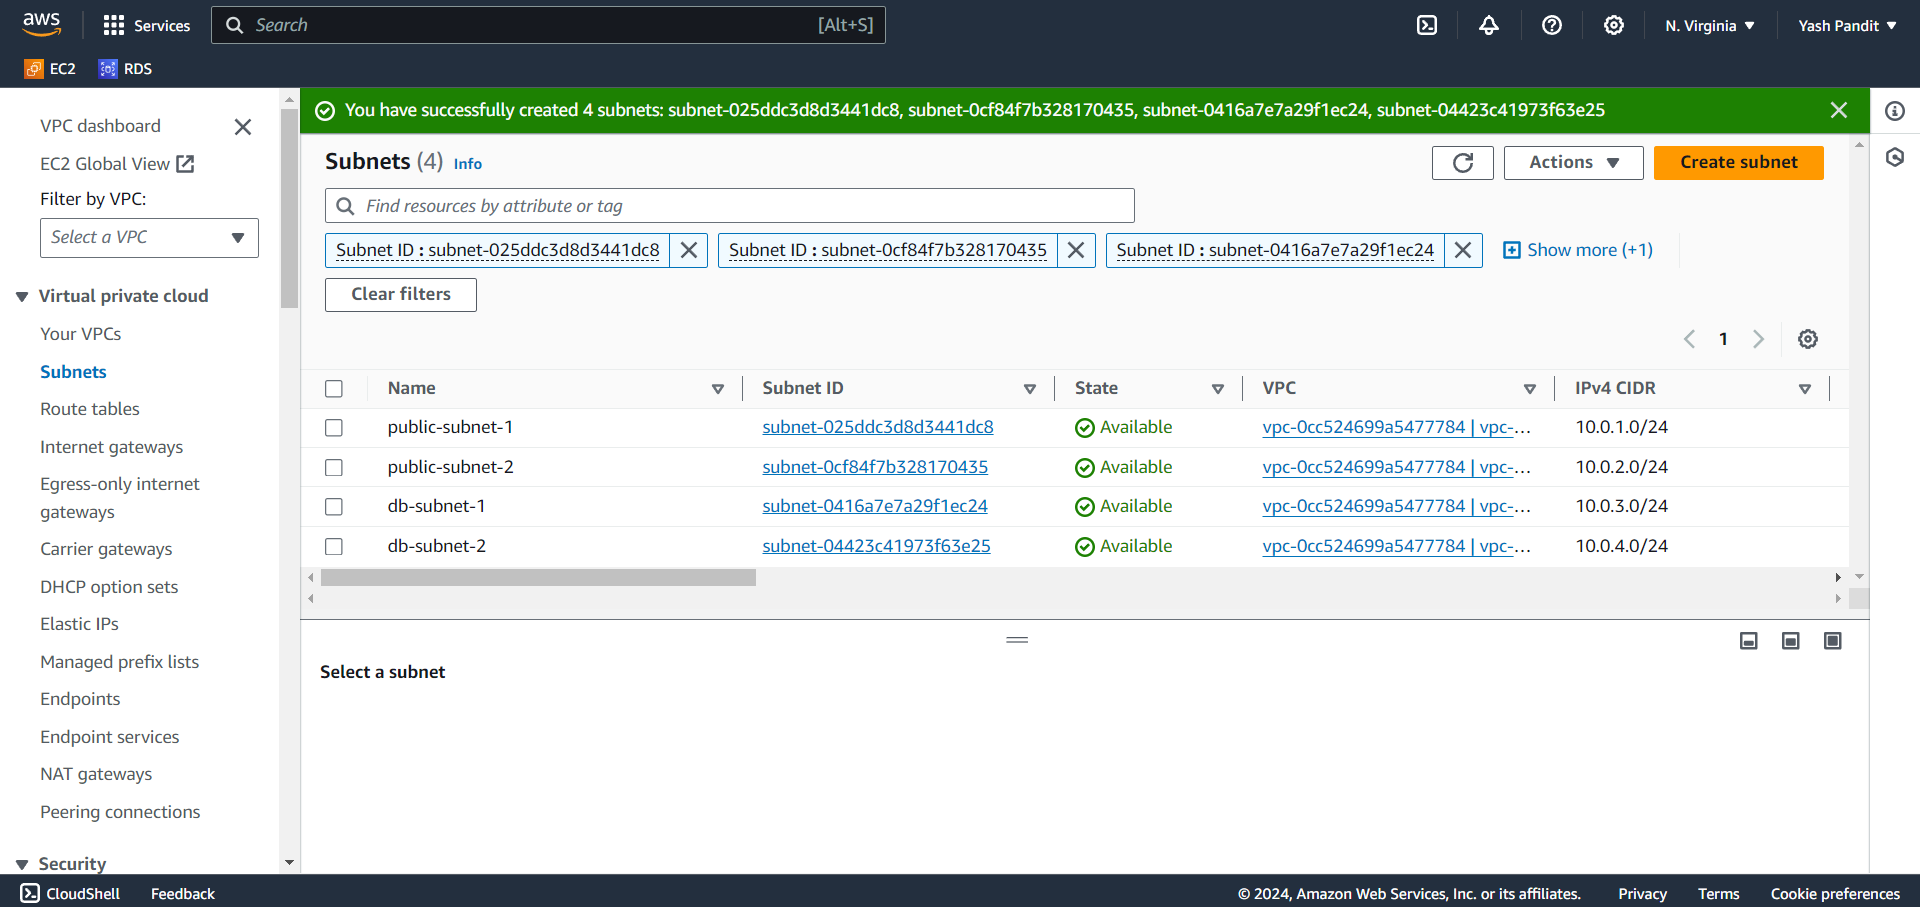
Task: Click the table horizontal scrollbar thumb
Action: click(538, 578)
